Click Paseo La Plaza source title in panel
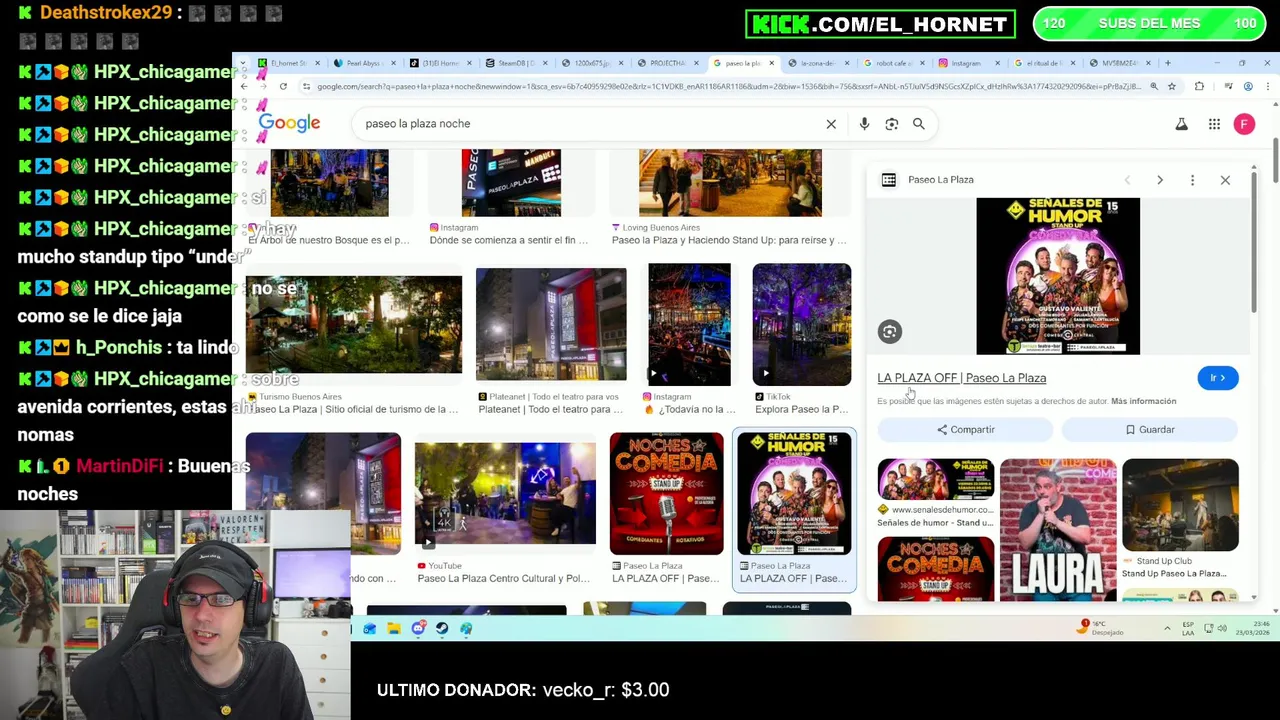1280x720 pixels. [x=941, y=180]
